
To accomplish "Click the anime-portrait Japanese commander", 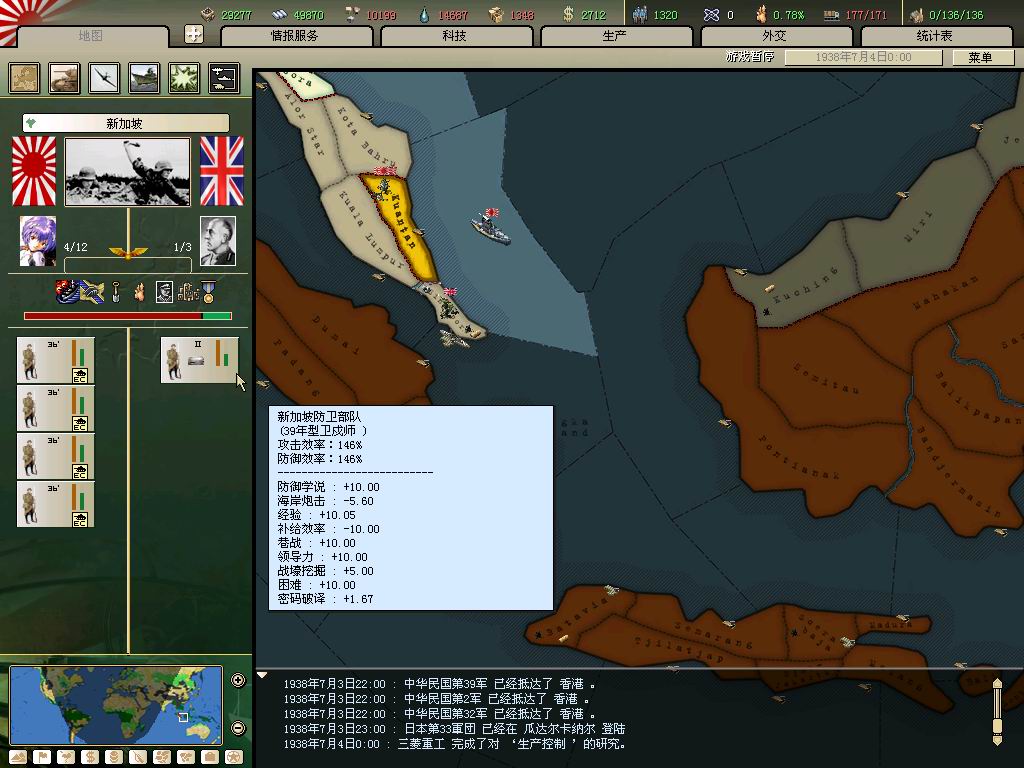I will (x=38, y=241).
